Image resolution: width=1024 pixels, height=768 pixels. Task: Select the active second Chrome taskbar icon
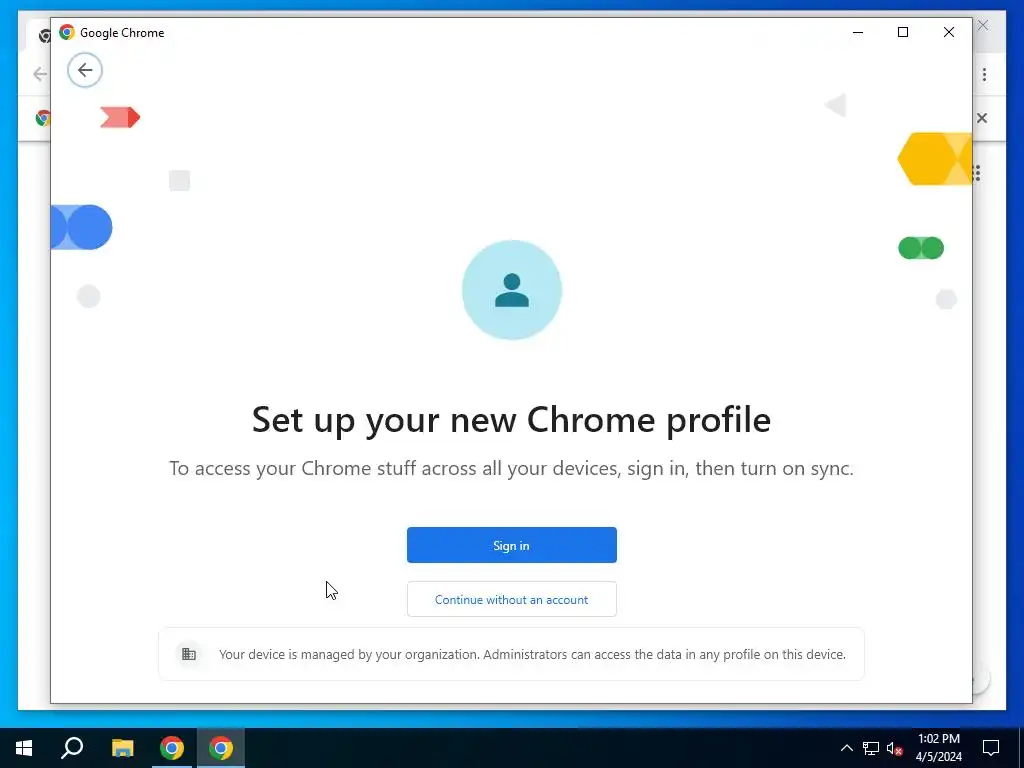tap(221, 748)
